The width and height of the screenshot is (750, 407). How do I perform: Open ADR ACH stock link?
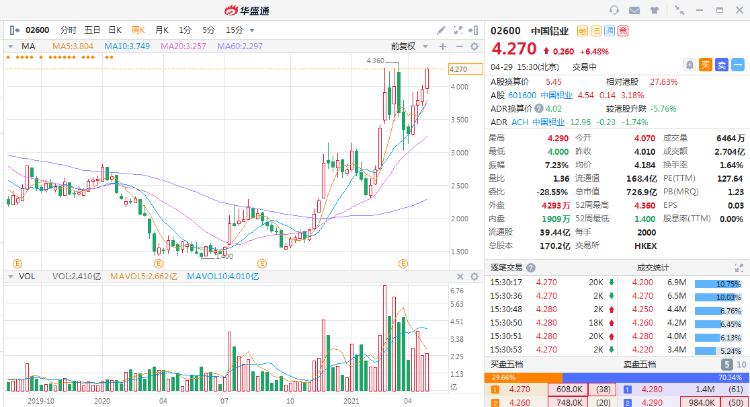(538, 122)
